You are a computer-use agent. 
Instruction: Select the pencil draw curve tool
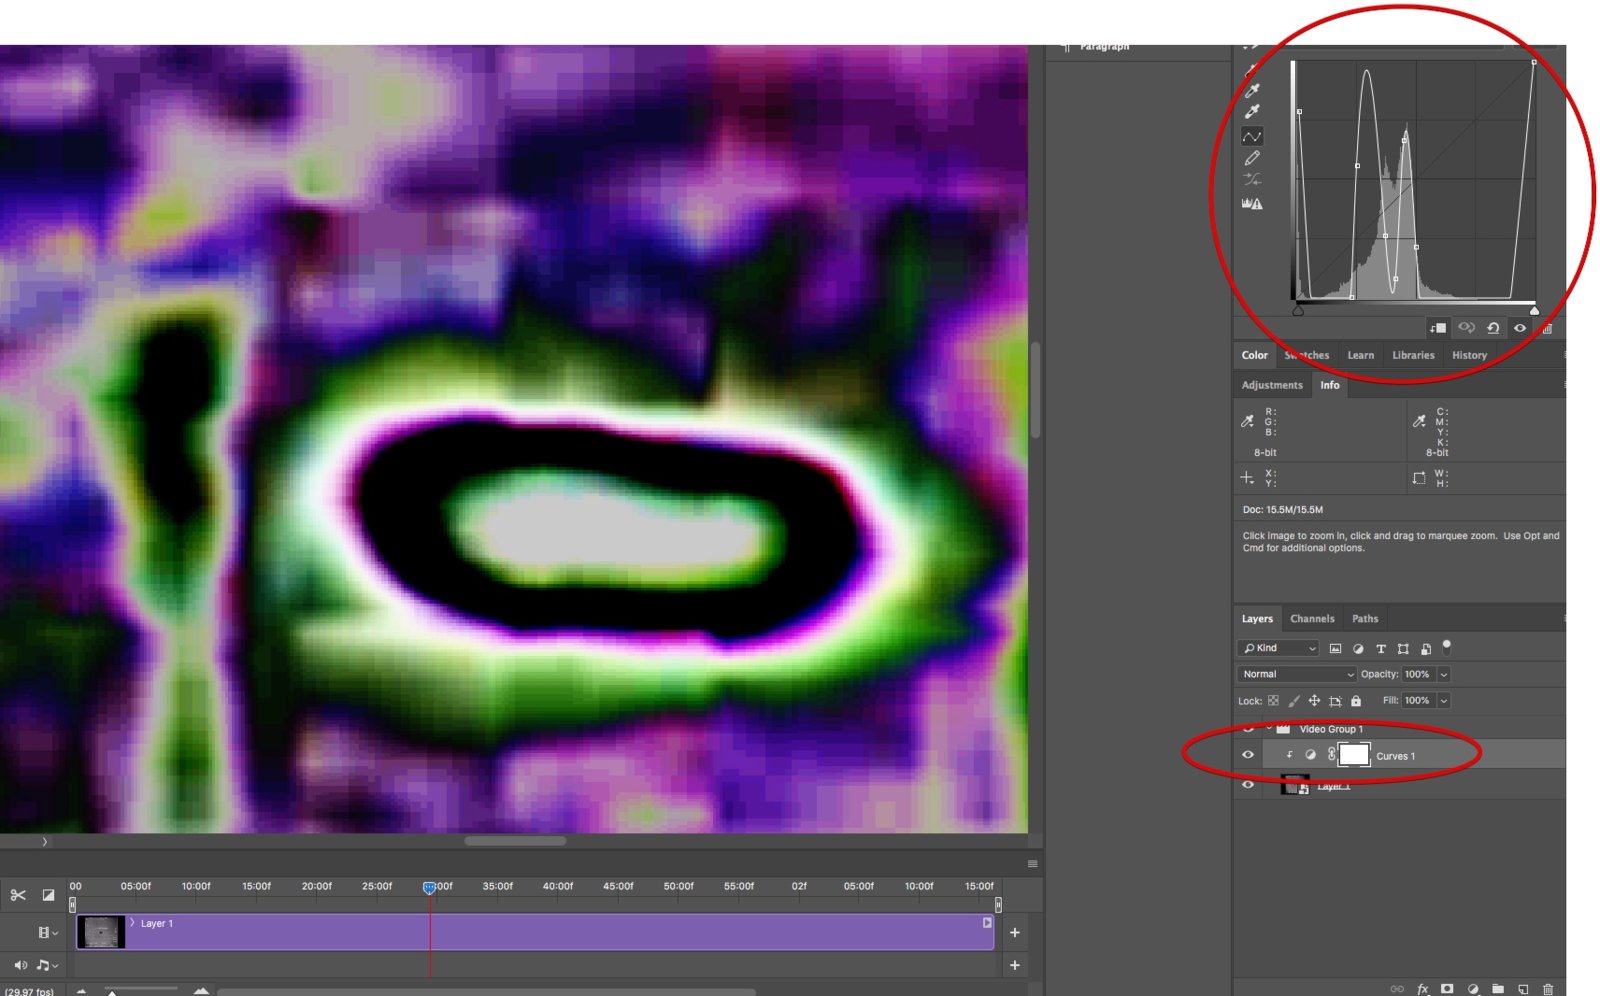[1252, 159]
